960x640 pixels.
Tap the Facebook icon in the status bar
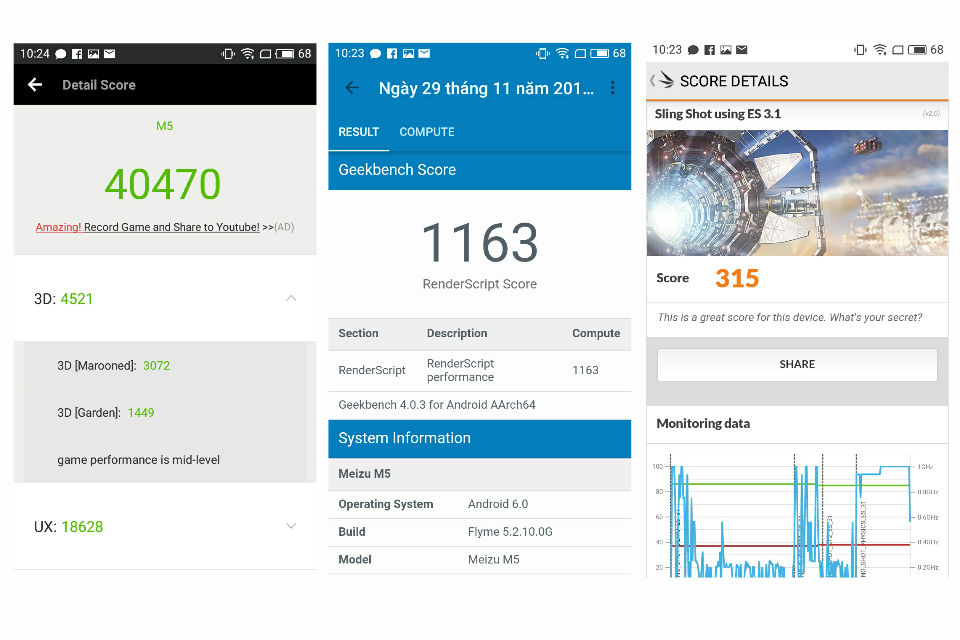click(77, 53)
